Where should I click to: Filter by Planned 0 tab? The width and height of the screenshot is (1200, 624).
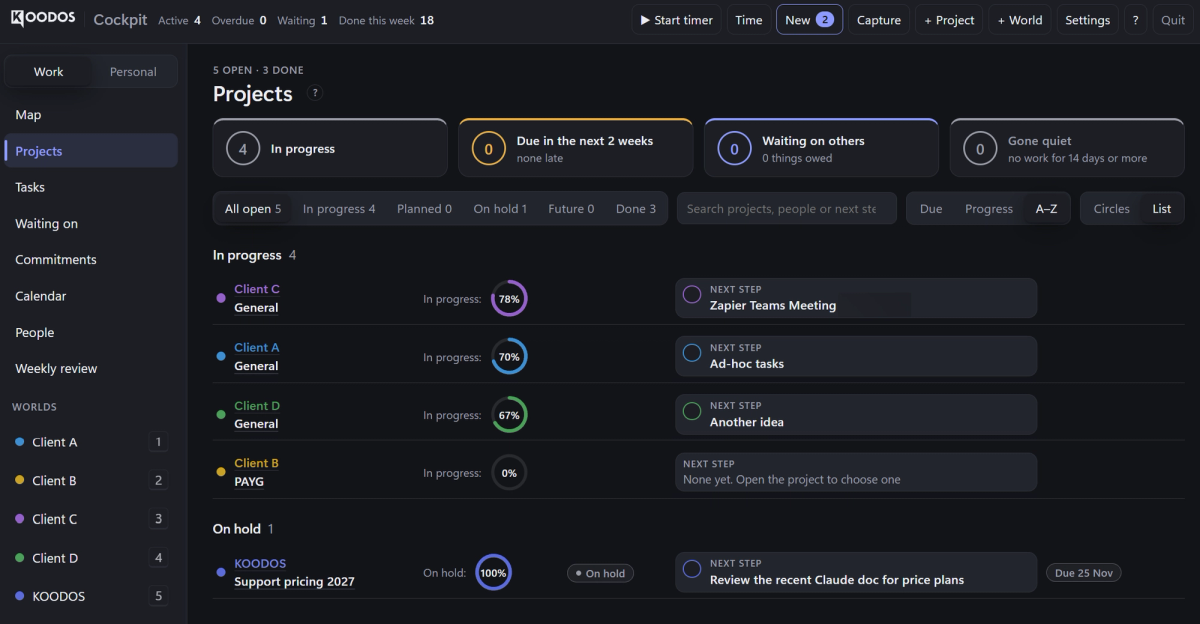tap(424, 209)
